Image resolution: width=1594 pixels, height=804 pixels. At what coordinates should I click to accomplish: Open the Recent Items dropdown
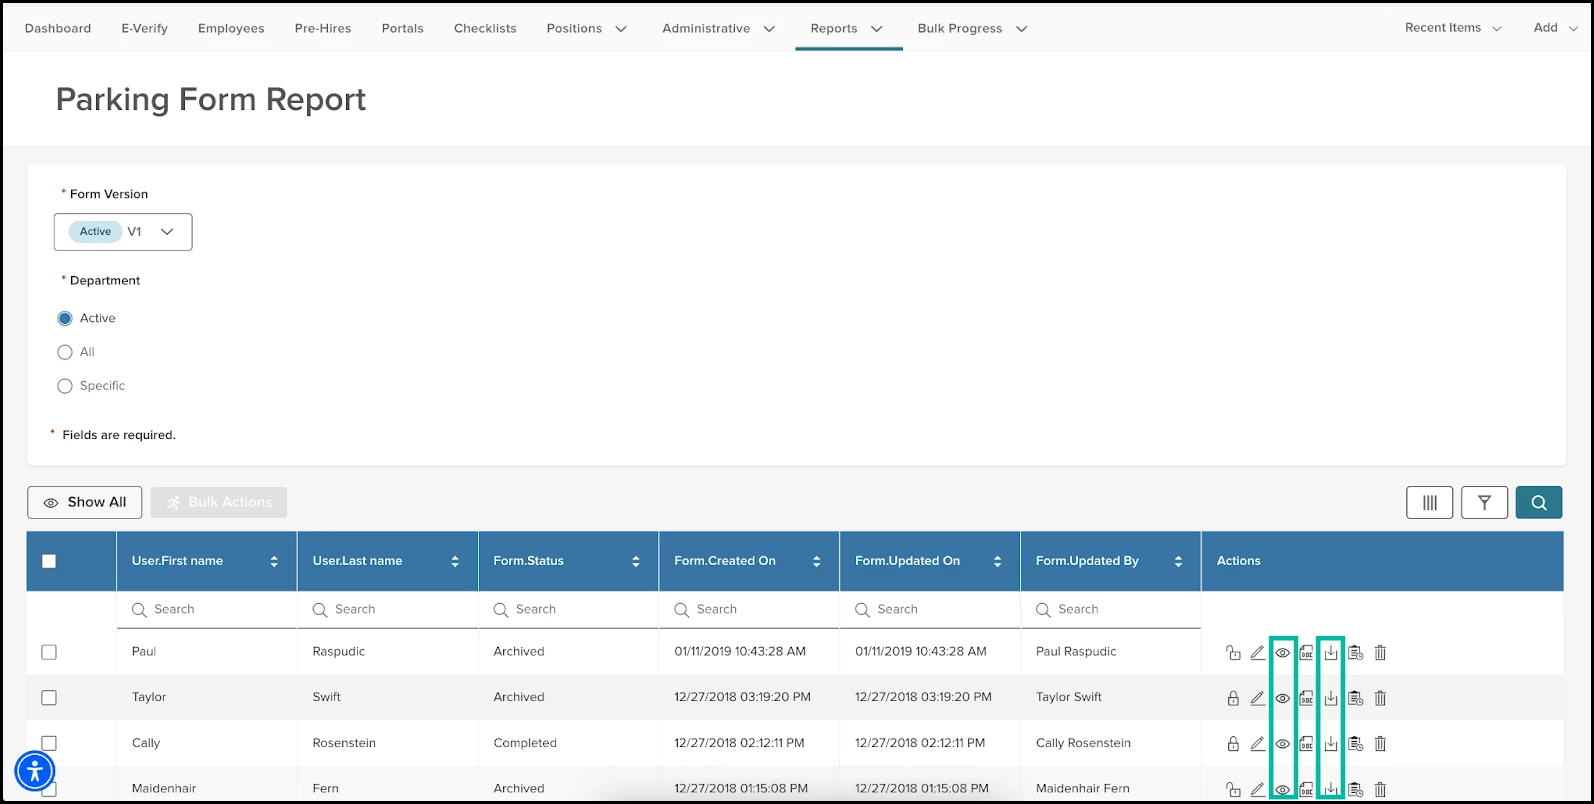click(x=1453, y=28)
